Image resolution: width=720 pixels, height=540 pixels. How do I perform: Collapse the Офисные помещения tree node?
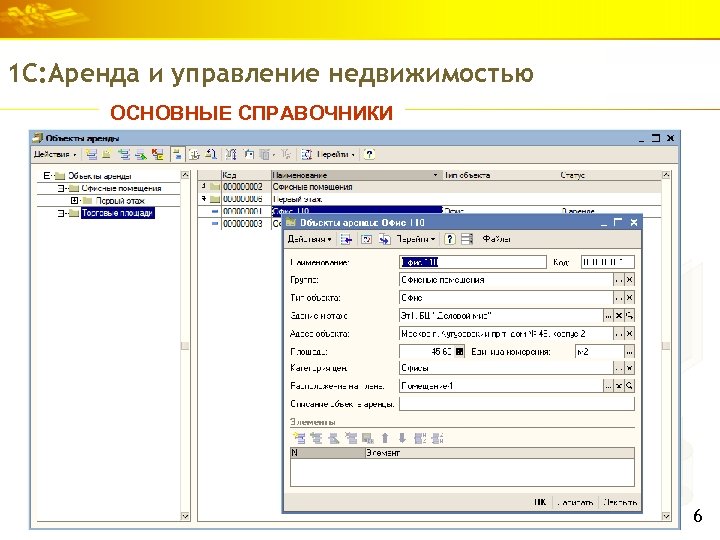61,188
